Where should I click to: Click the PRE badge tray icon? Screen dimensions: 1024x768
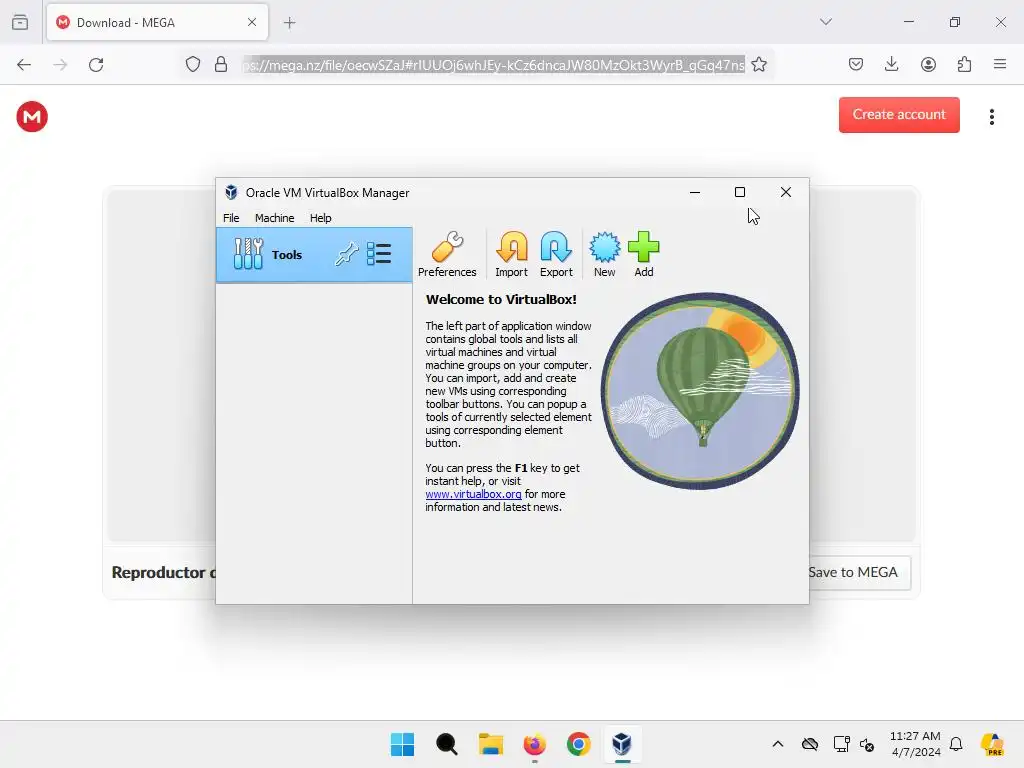pyautogui.click(x=992, y=744)
